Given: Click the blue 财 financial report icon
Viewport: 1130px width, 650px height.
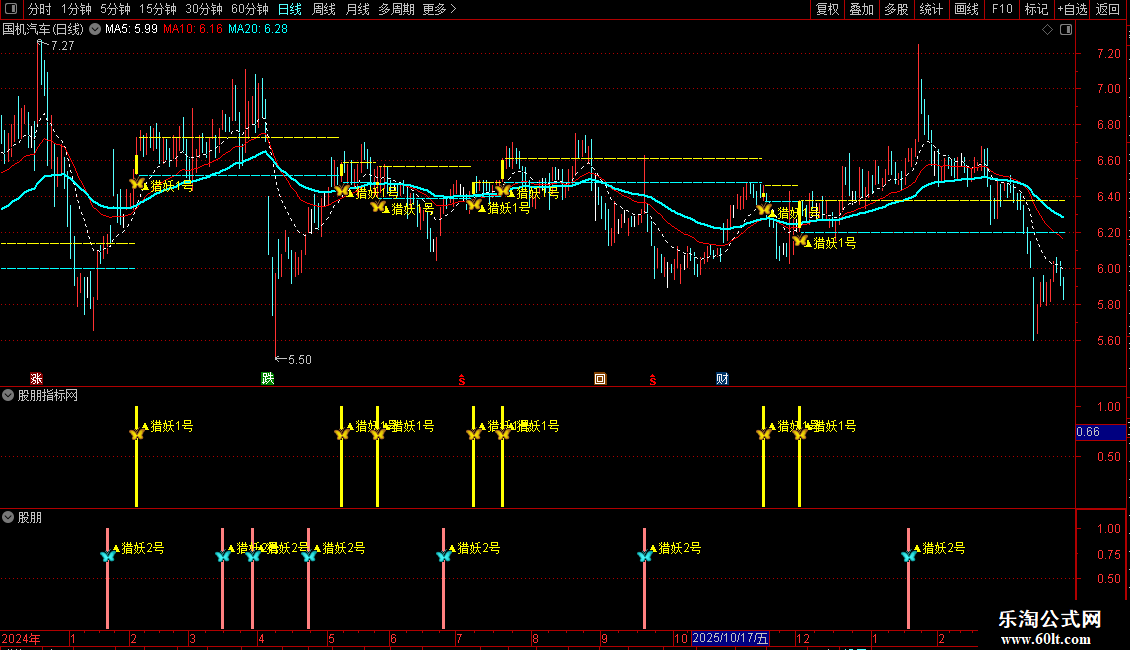Looking at the screenshot, I should 722,378.
